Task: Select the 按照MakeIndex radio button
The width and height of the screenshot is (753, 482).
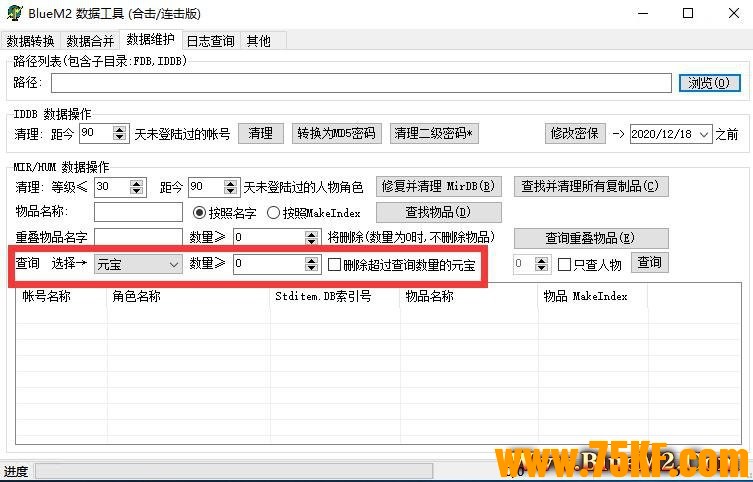Action: click(273, 212)
